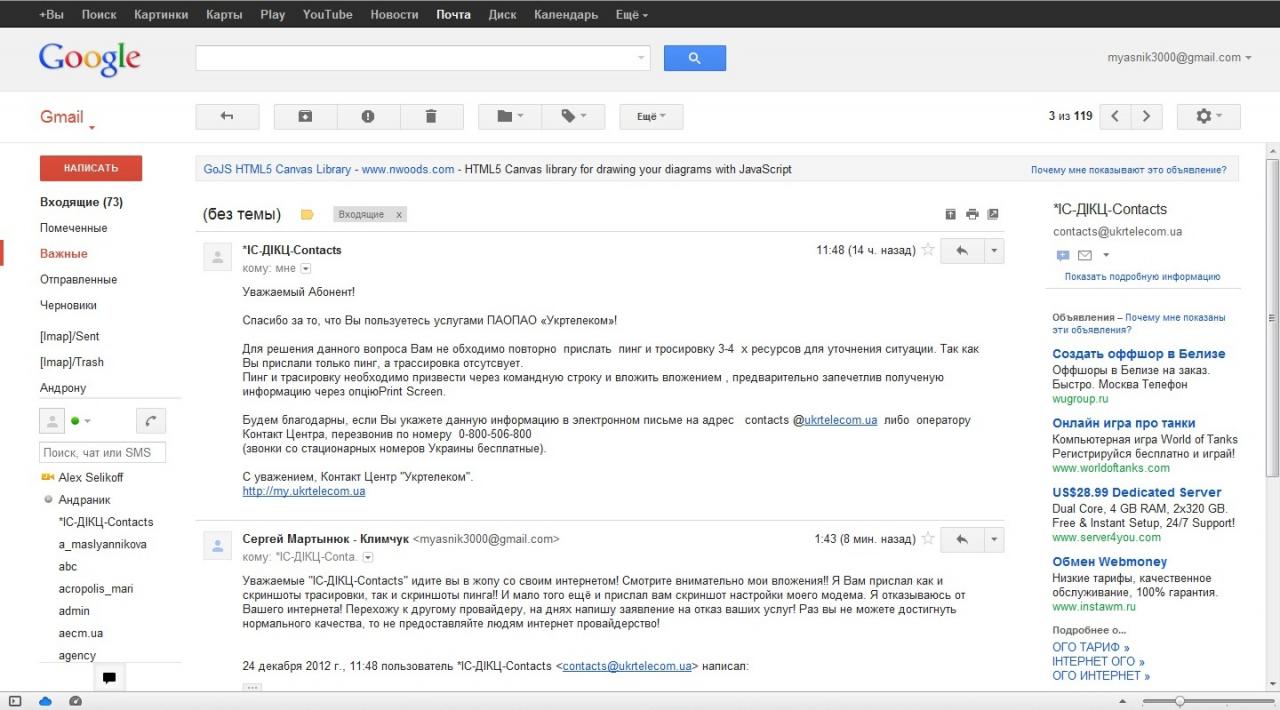Open more options for the 11:48 message
Viewport: 1280px width, 710px height.
tap(994, 250)
